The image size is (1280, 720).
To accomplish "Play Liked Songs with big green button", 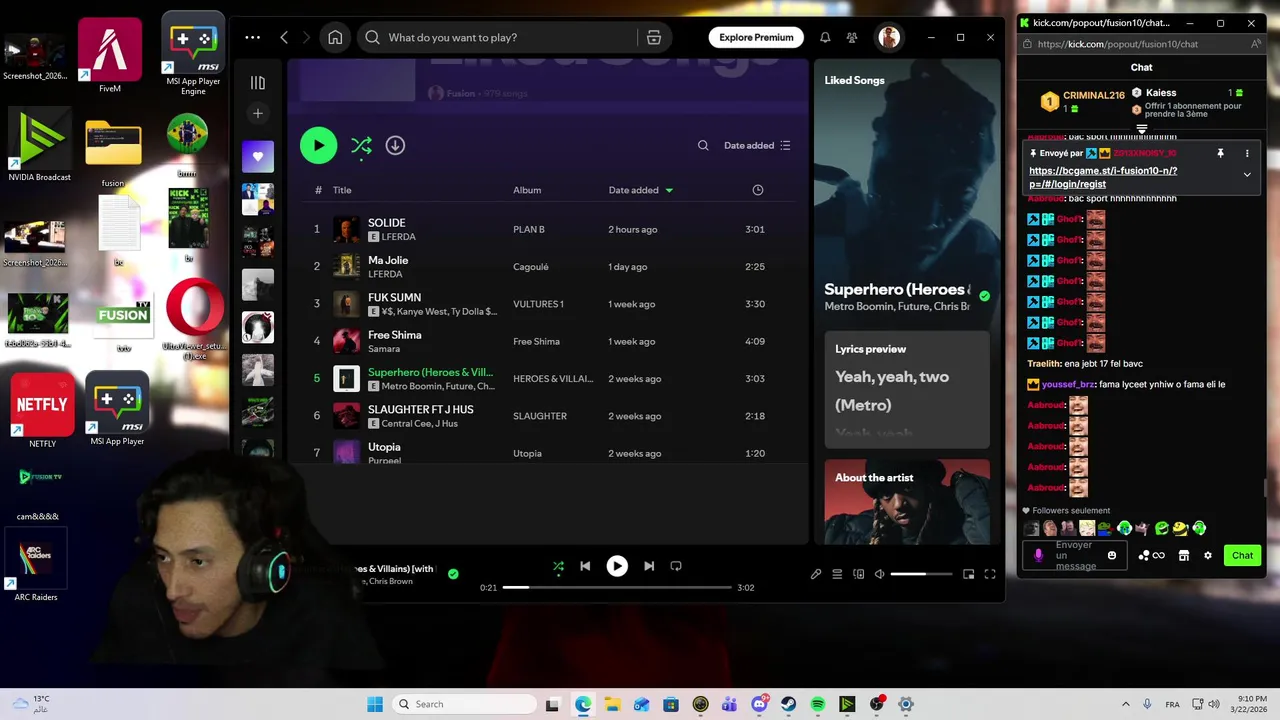I will pos(318,146).
